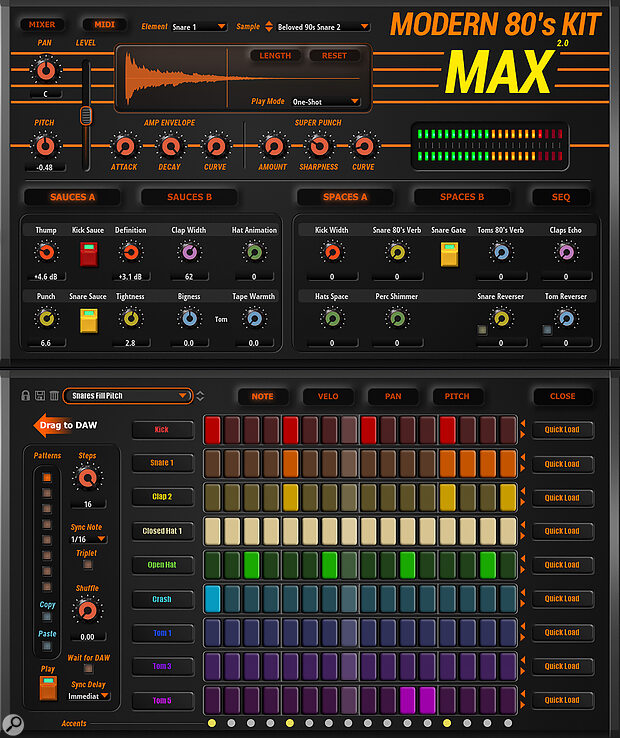Click the Steps knob
Image resolution: width=620 pixels, height=738 pixels.
(87, 478)
